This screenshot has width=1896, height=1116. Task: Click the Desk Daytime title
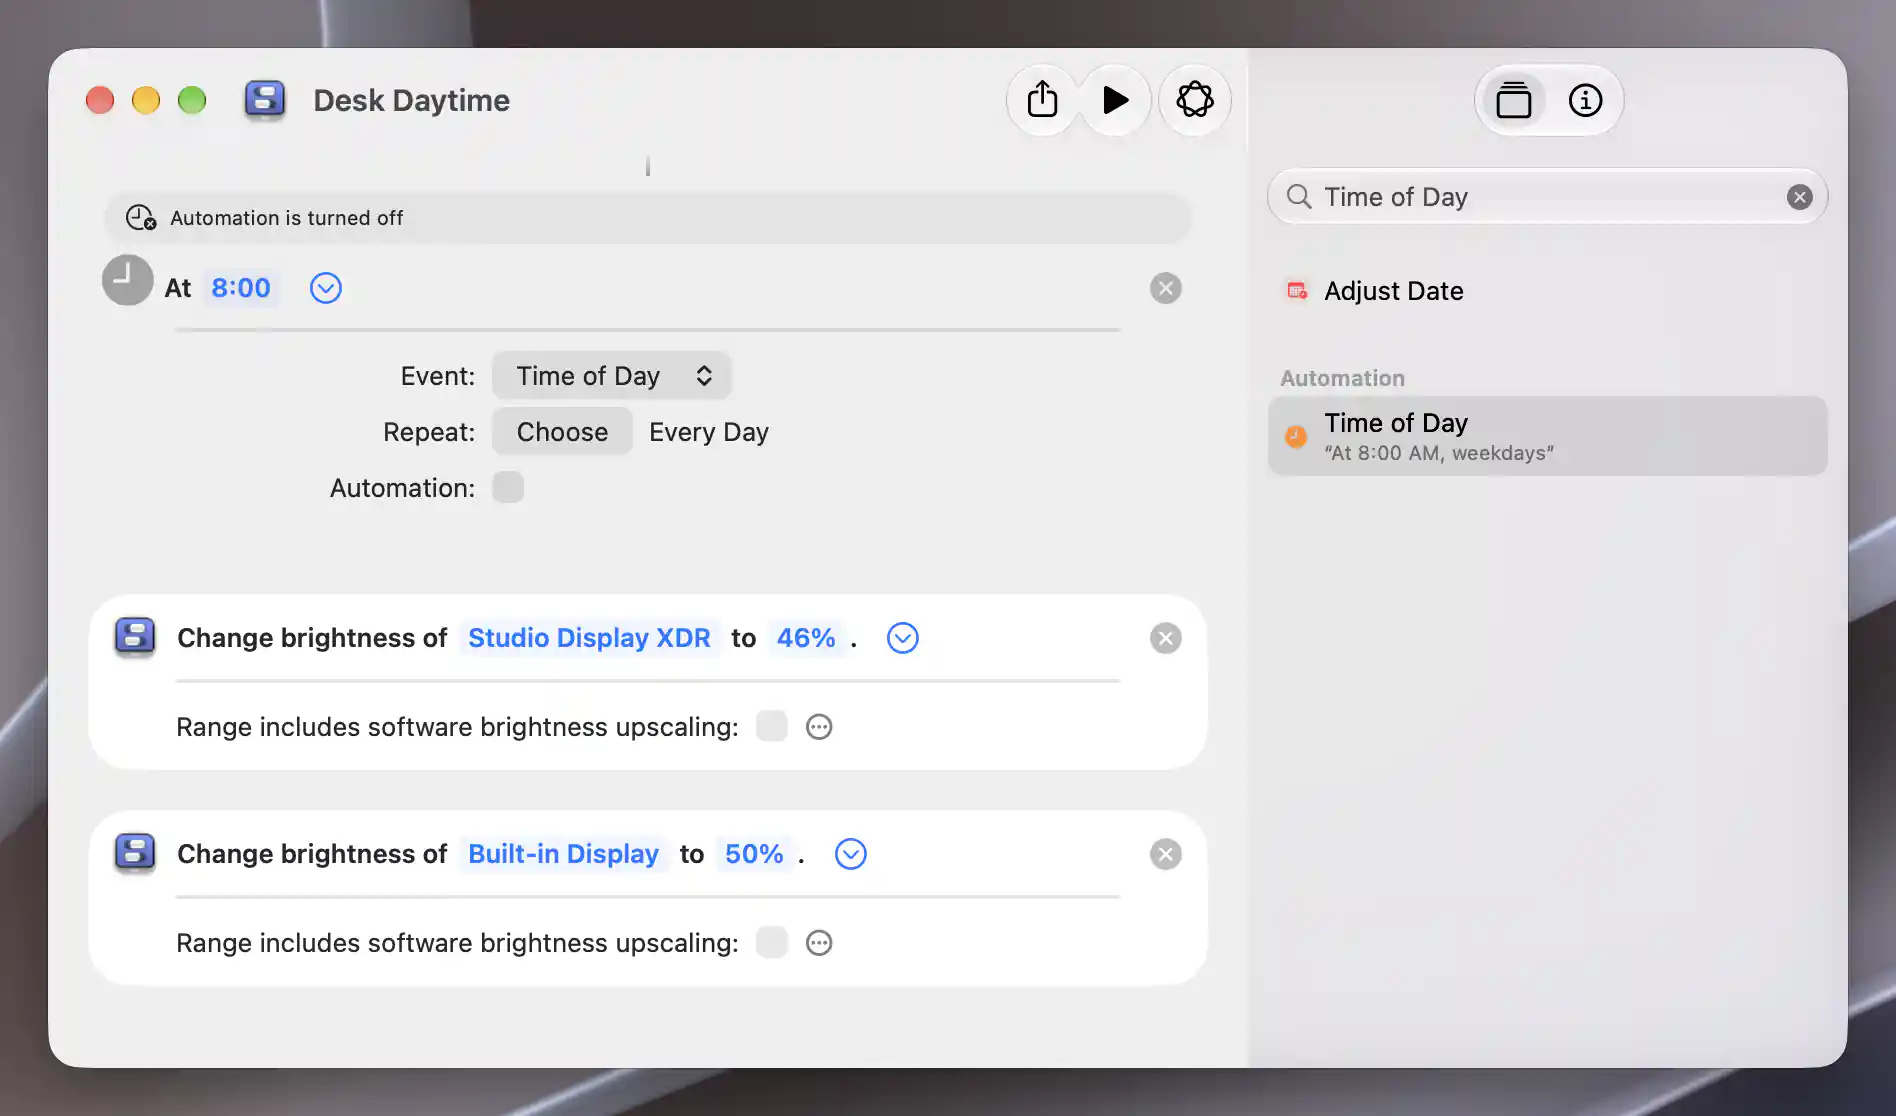(412, 101)
